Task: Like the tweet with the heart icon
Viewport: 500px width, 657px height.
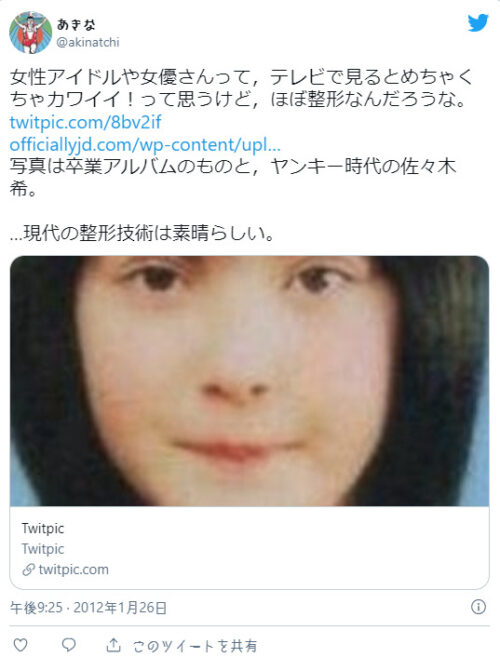Action: click(x=21, y=644)
